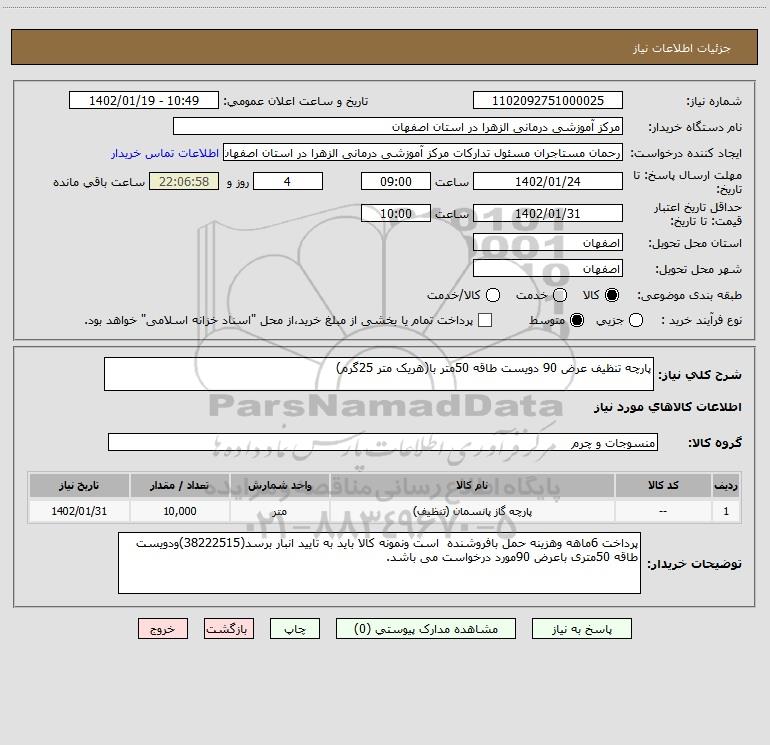Click the توضیحات خریدار notes text area
The height and width of the screenshot is (745, 770).
pos(379,563)
